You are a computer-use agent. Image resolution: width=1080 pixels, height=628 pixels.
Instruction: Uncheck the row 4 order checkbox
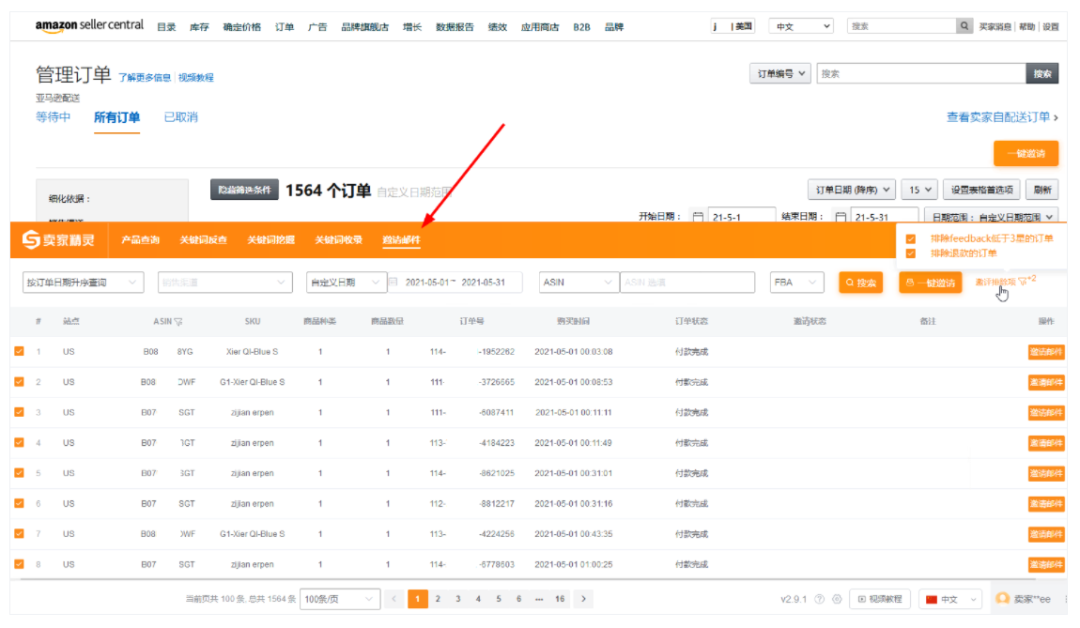pos(19,443)
